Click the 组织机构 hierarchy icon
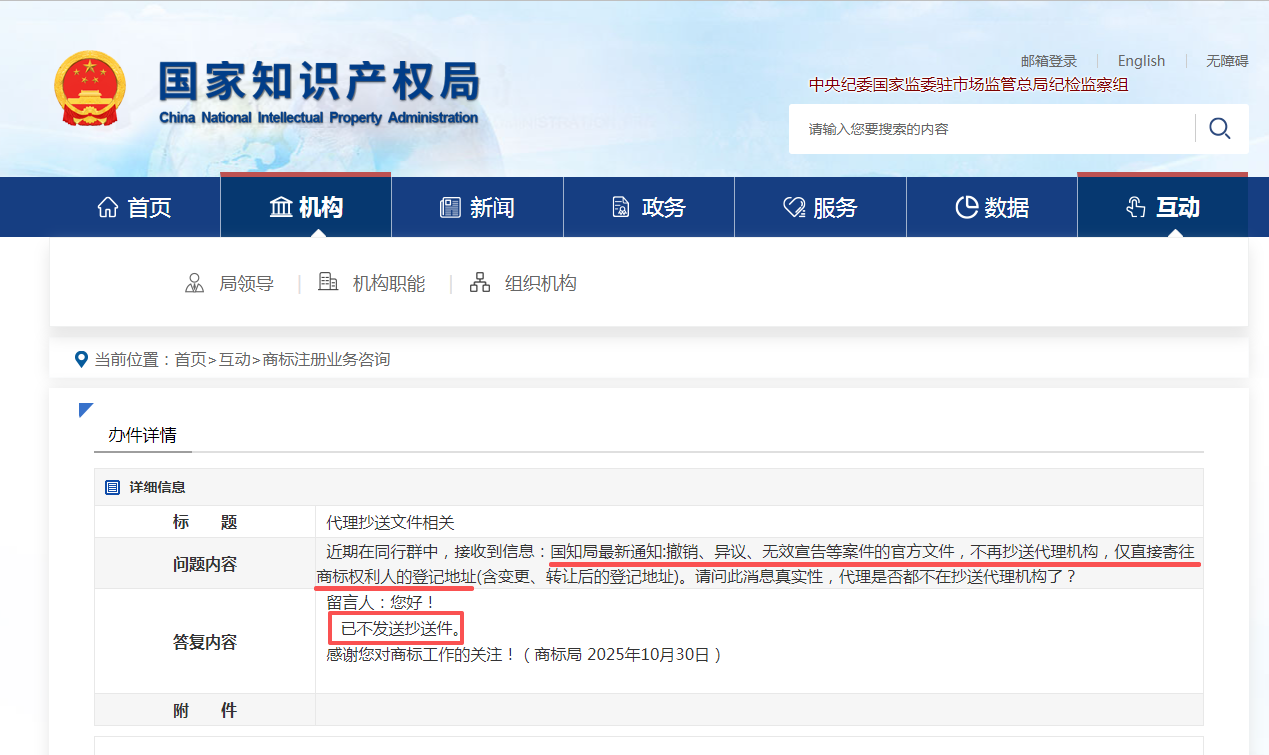The height and width of the screenshot is (755, 1269). pos(480,283)
